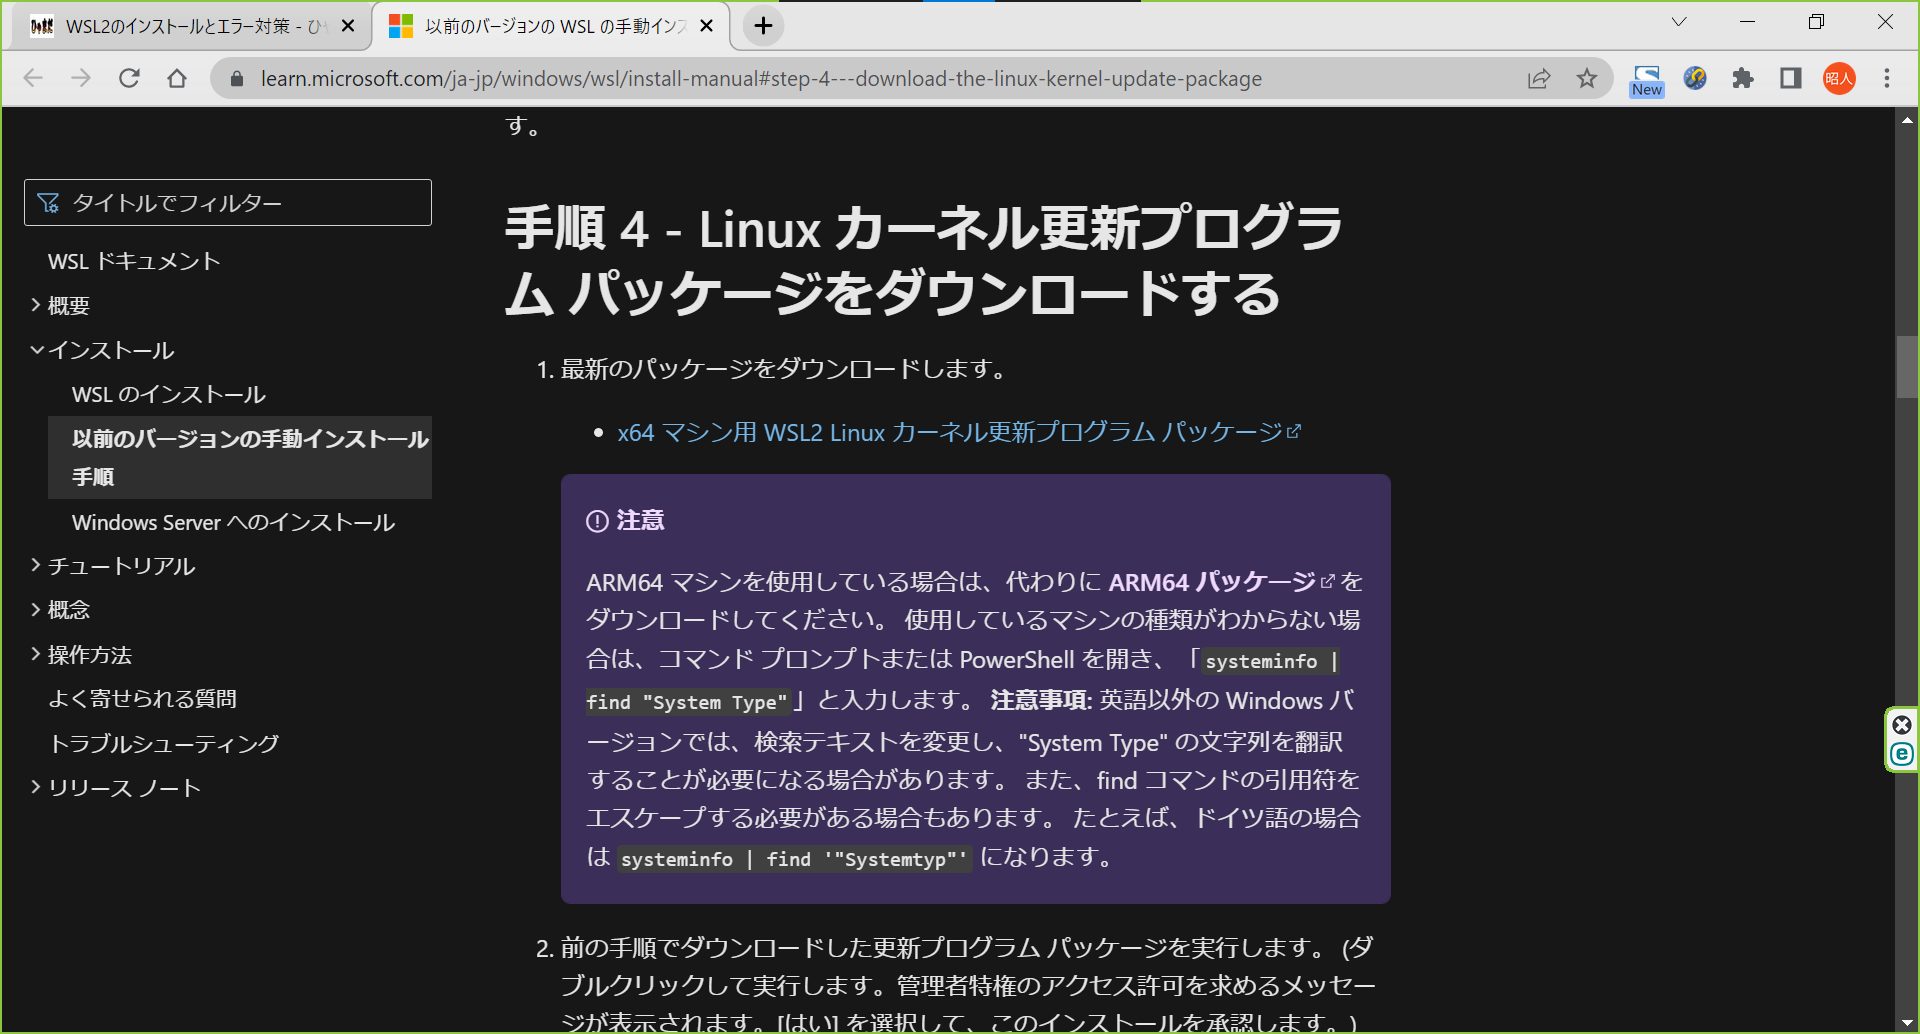Select 以前のバージョンの WSL の手動インストール tab
Viewport: 1920px width, 1034px height.
click(x=551, y=26)
